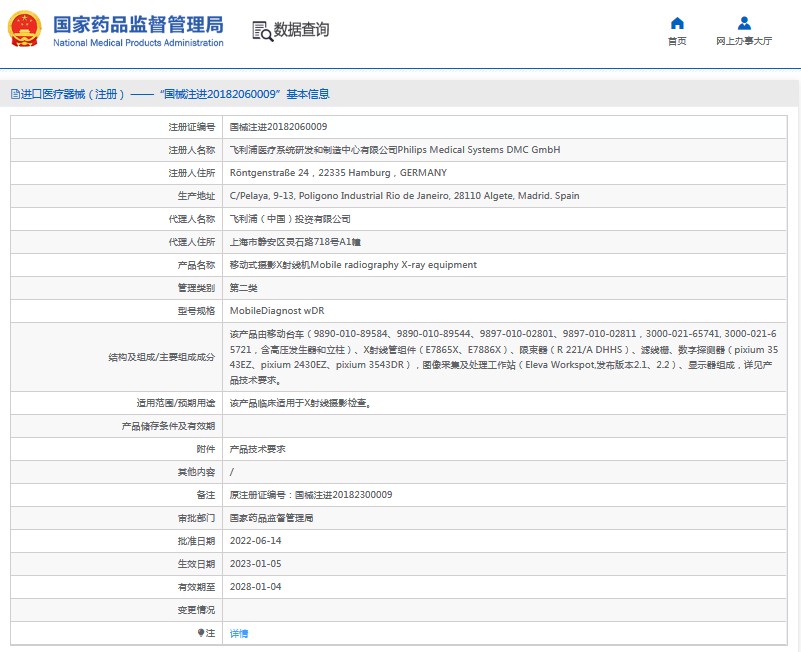Screen dimensions: 801x652
Task: Click the 产品技术要求 attachment value
Action: coord(257,449)
